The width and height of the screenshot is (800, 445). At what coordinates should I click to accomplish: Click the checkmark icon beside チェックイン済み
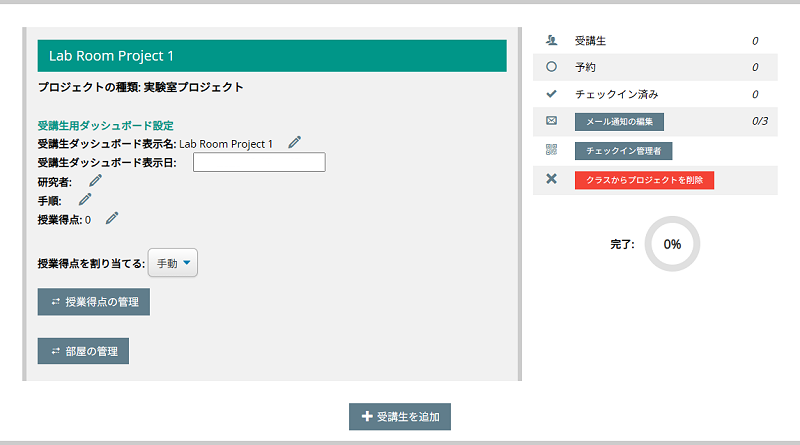tap(551, 94)
